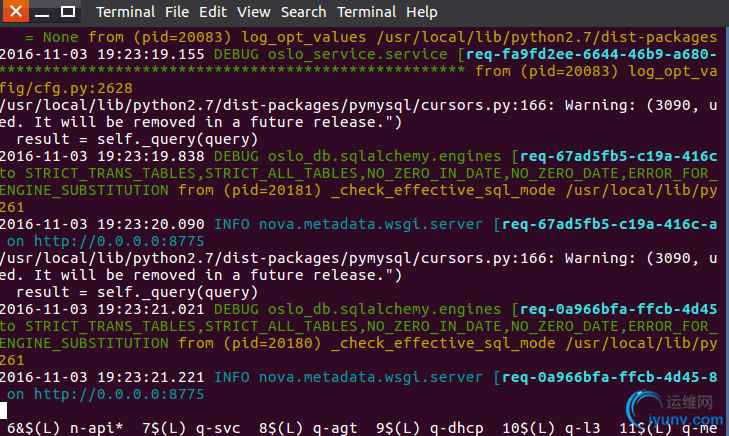The height and width of the screenshot is (436, 729).
Task: Close the terminal window
Action: coord(13,13)
